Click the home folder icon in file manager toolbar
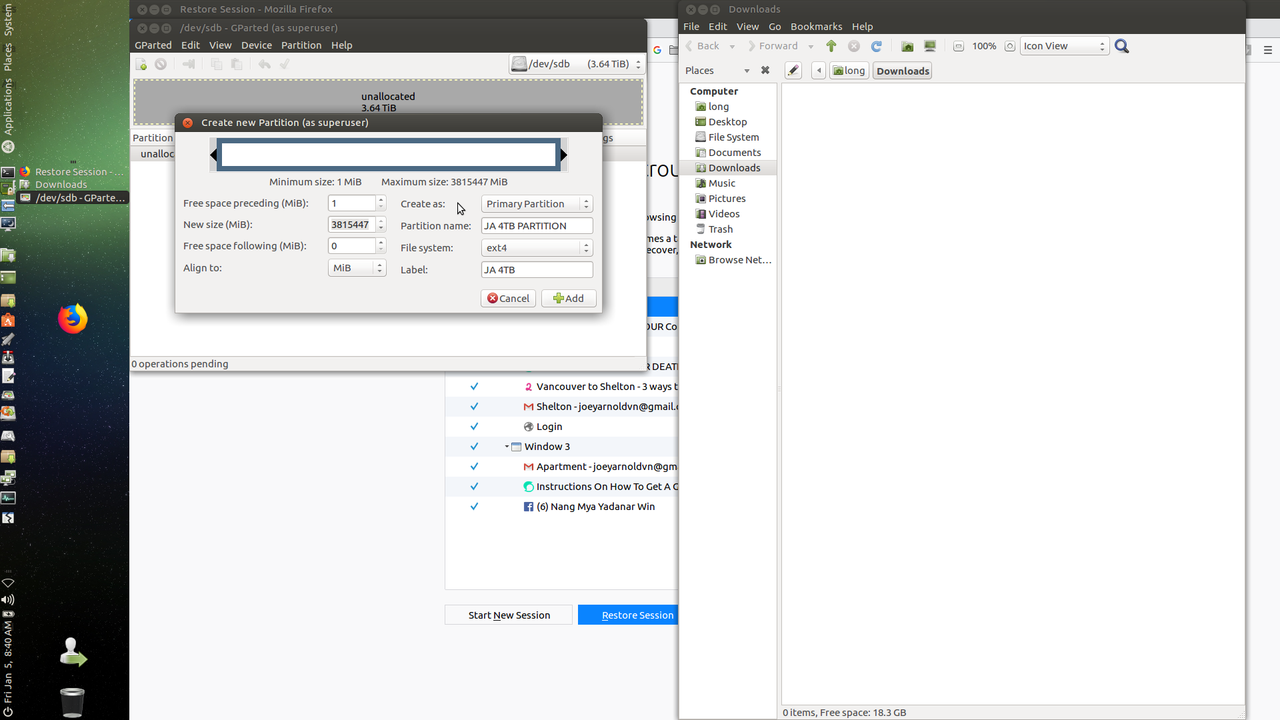Image resolution: width=1280 pixels, height=720 pixels. 907,46
